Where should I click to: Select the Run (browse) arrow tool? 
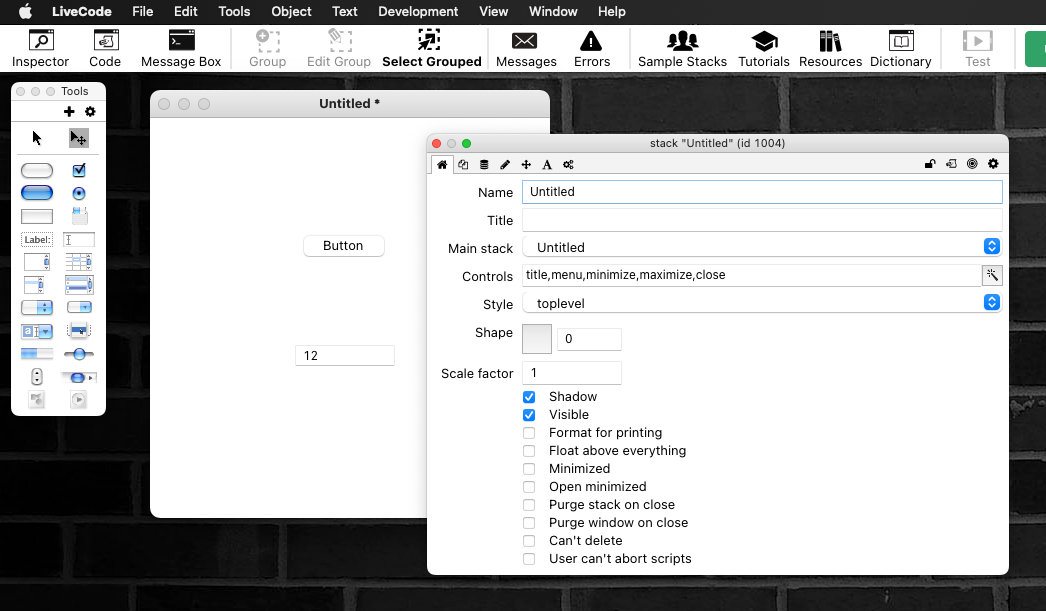coord(37,138)
